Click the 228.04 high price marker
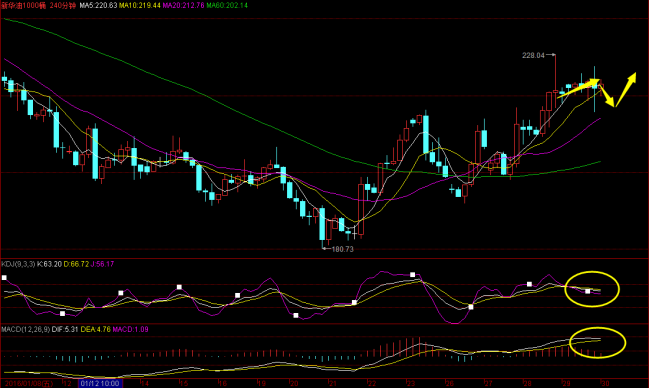Image resolution: width=649 pixels, height=388 pixels. [533, 55]
